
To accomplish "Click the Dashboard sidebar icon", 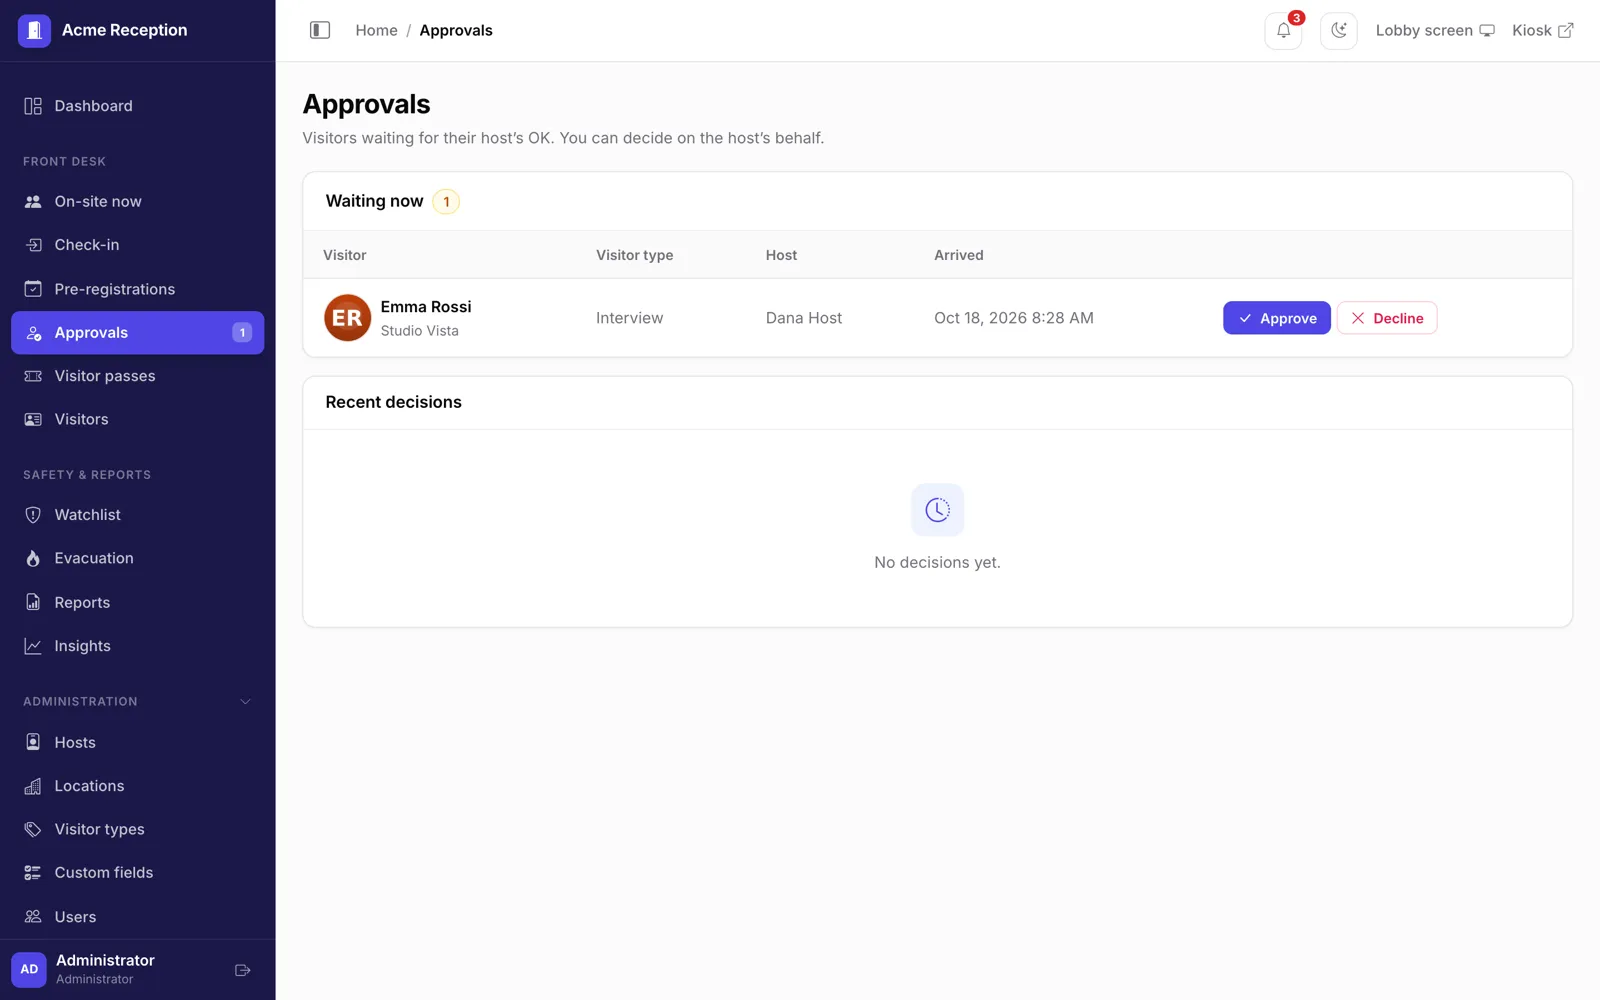I will 33,106.
